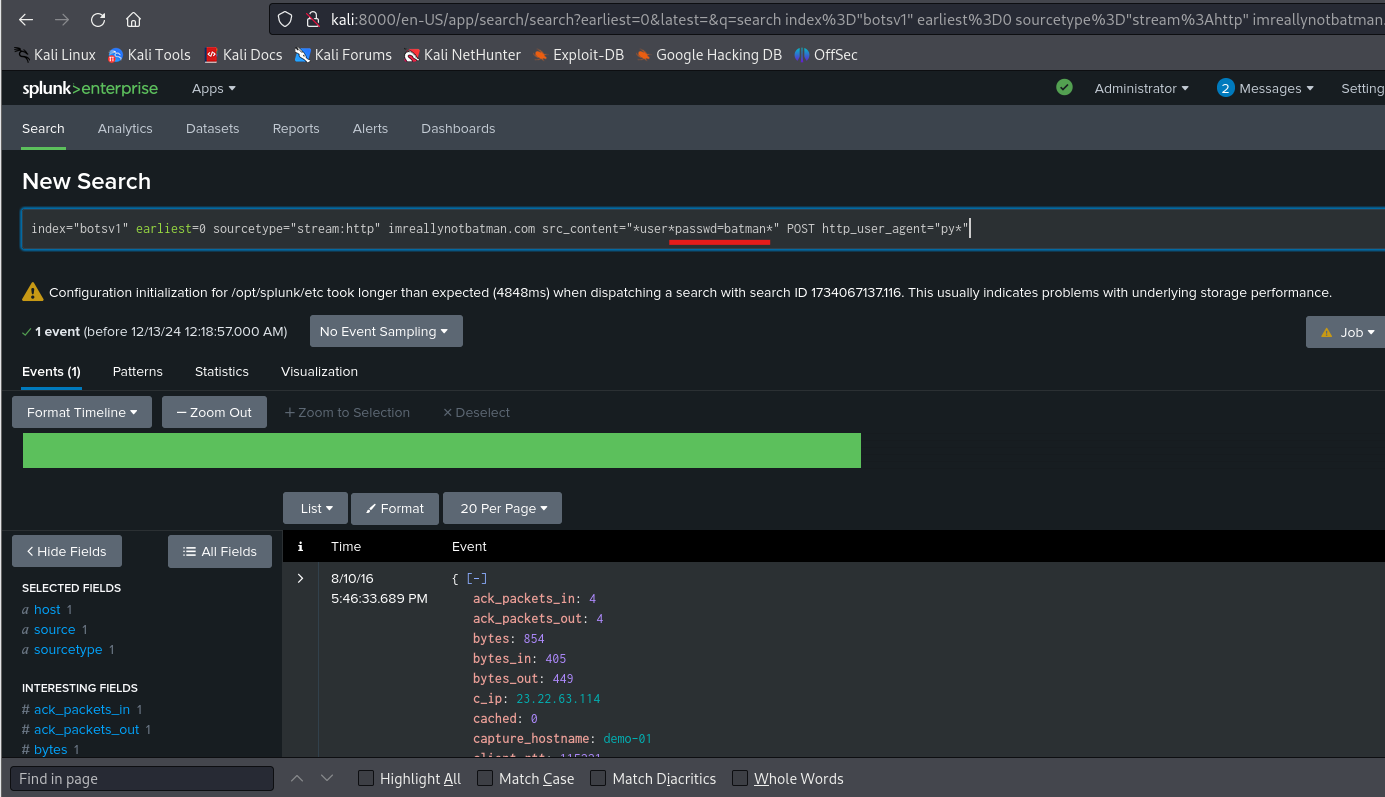Image resolution: width=1385 pixels, height=797 pixels.
Task: Open the Exploit-DB bookmark
Action: coord(579,55)
